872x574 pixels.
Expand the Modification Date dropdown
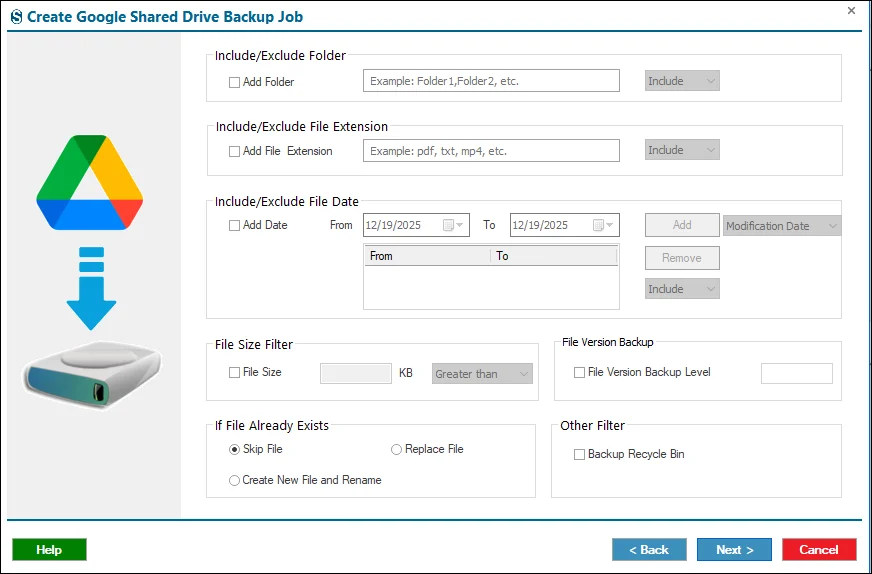(782, 226)
